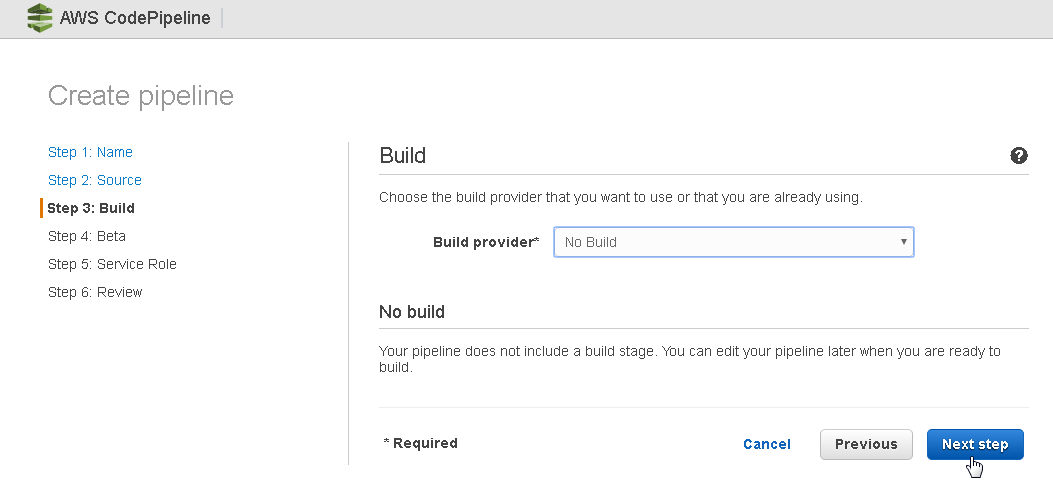Click the Build section heading
This screenshot has width=1053, height=487.
(403, 156)
